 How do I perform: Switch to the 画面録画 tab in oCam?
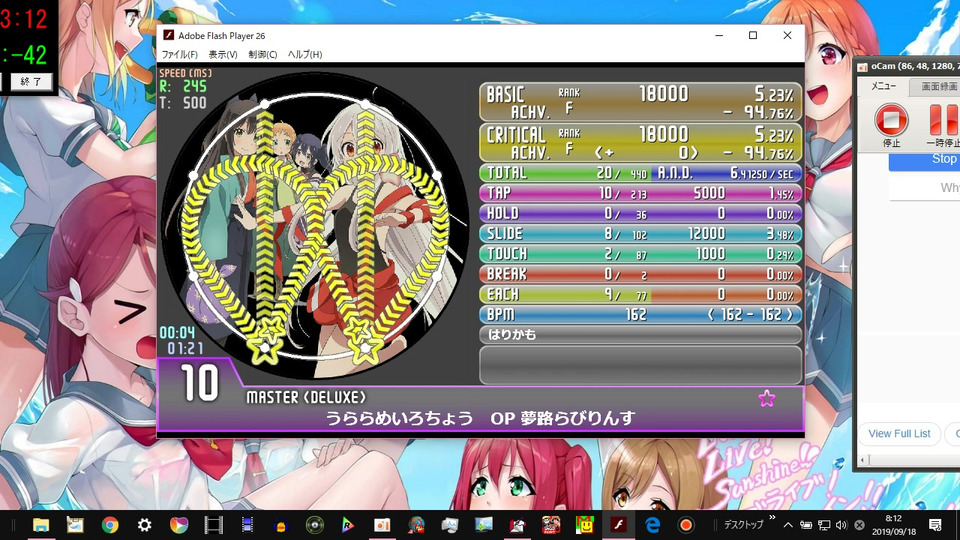(x=936, y=86)
